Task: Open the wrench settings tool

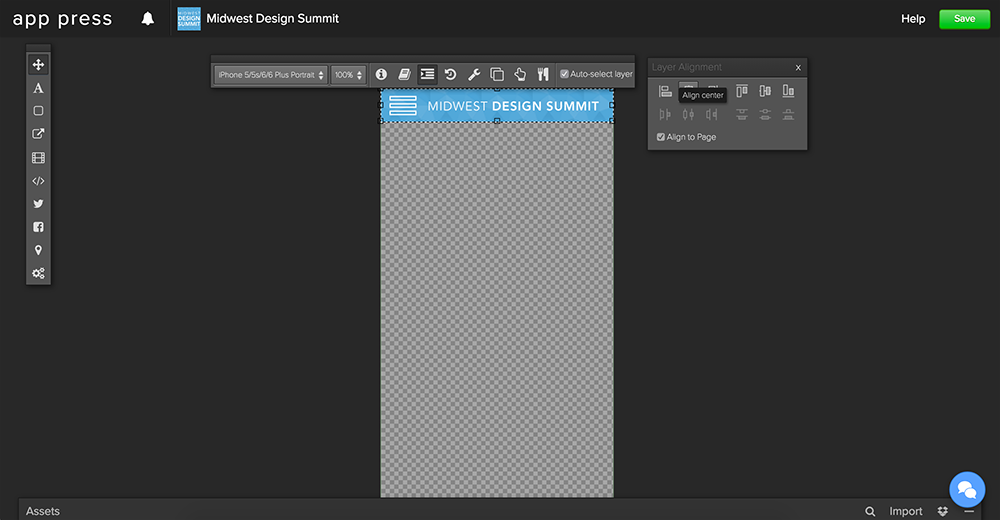Action: (474, 74)
